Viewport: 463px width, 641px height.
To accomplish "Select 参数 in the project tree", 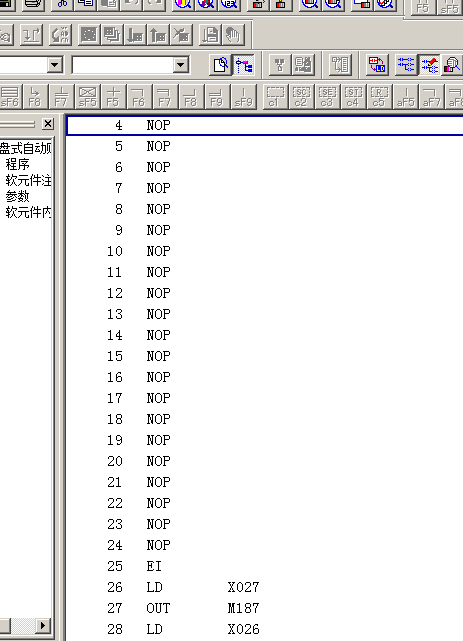I will 18,196.
